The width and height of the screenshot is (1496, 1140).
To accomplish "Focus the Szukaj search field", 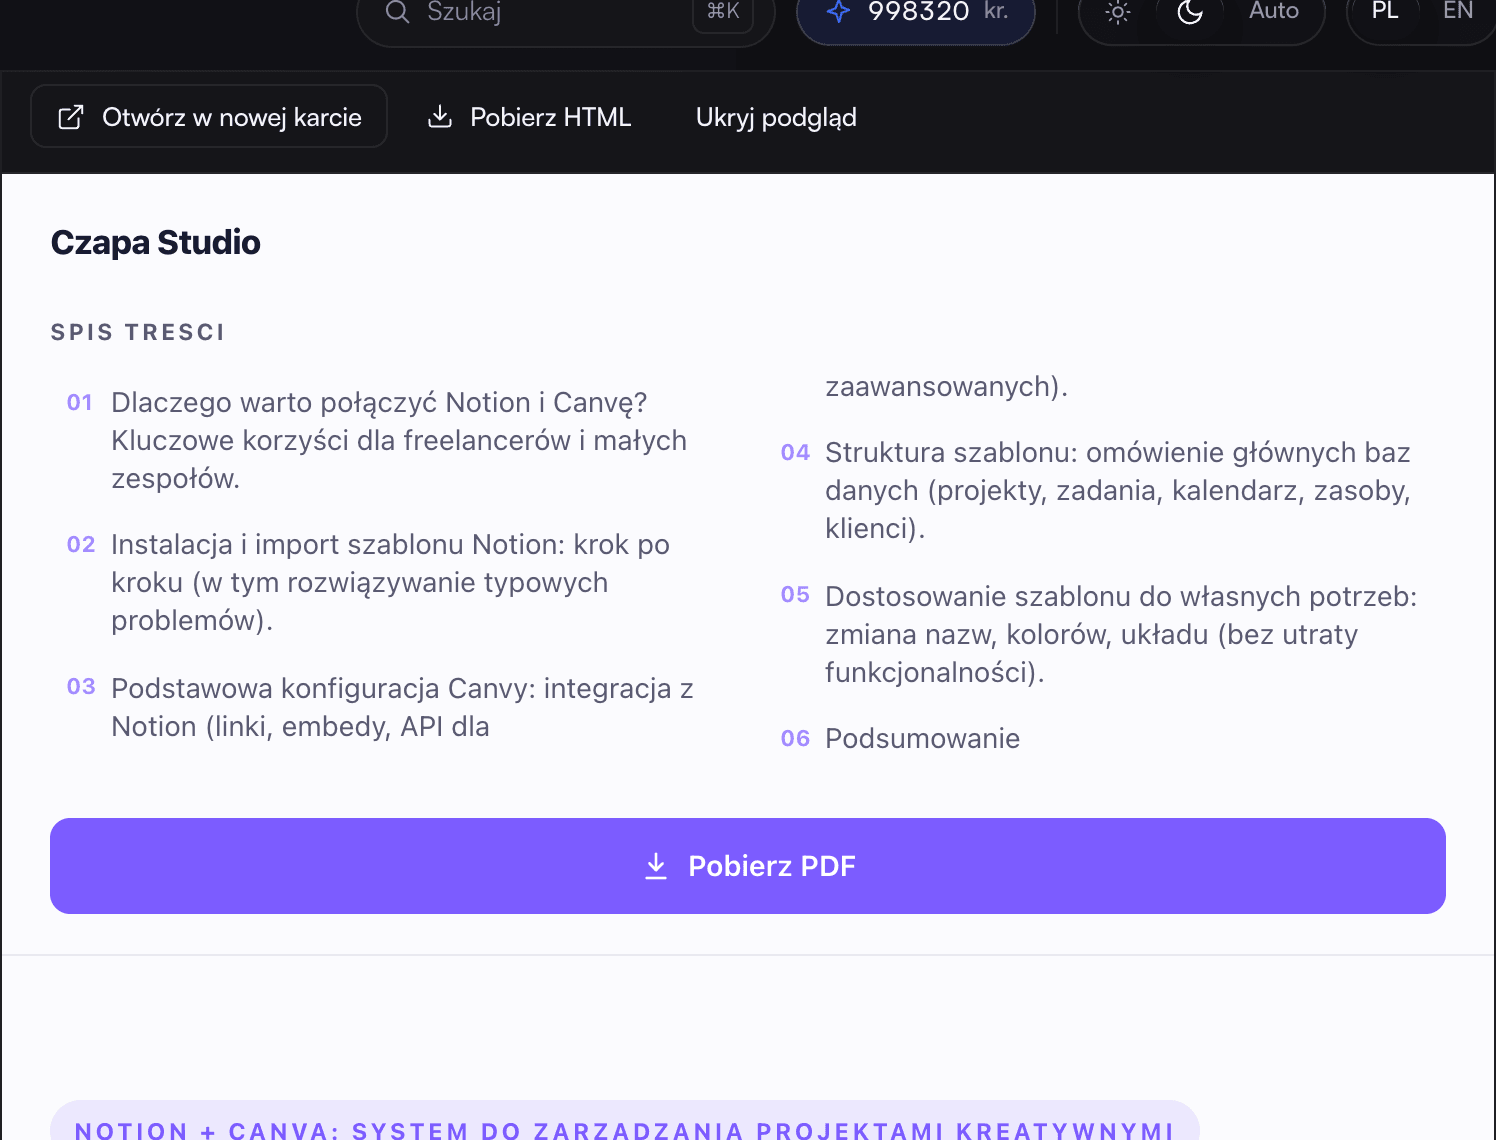I will 565,13.
